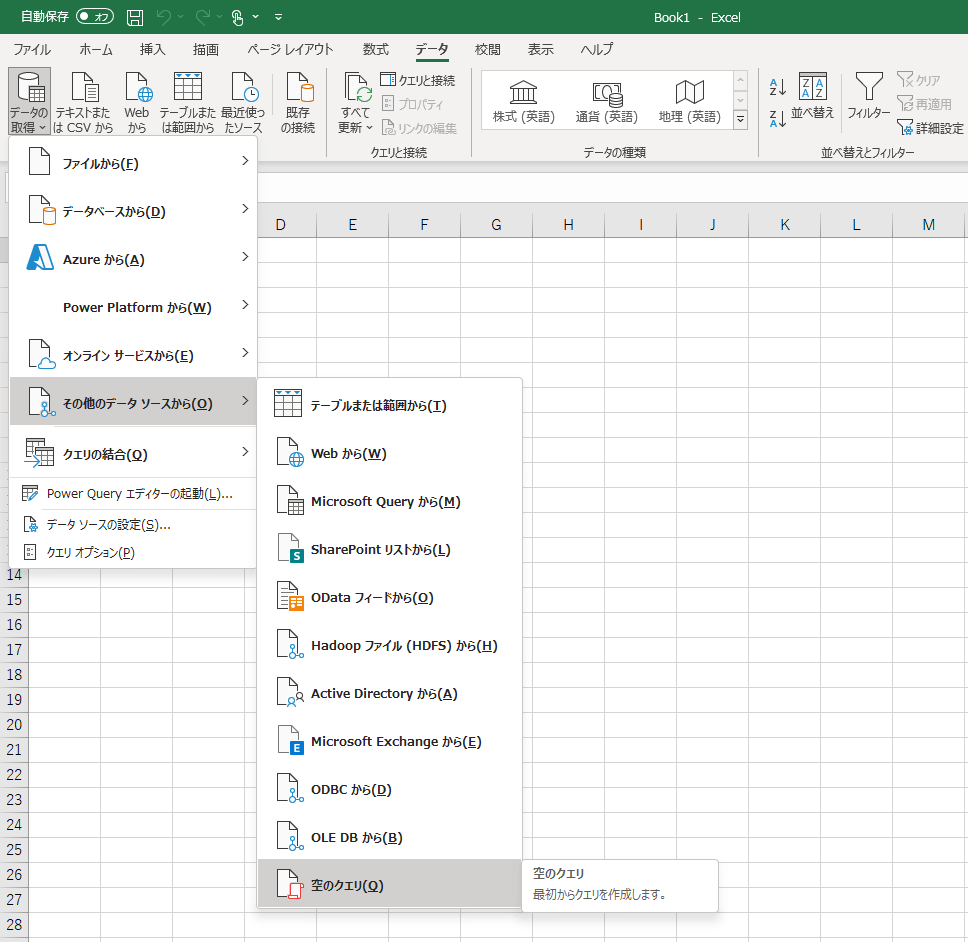Click the touch/mouse mode icon
Image resolution: width=968 pixels, height=942 pixels.
[238, 17]
